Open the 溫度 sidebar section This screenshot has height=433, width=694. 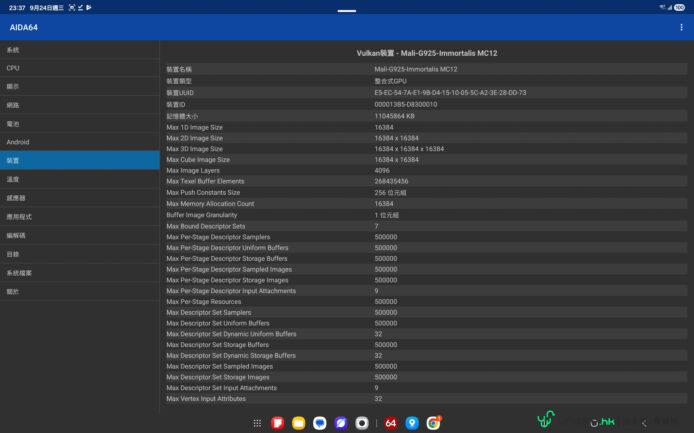coord(80,179)
